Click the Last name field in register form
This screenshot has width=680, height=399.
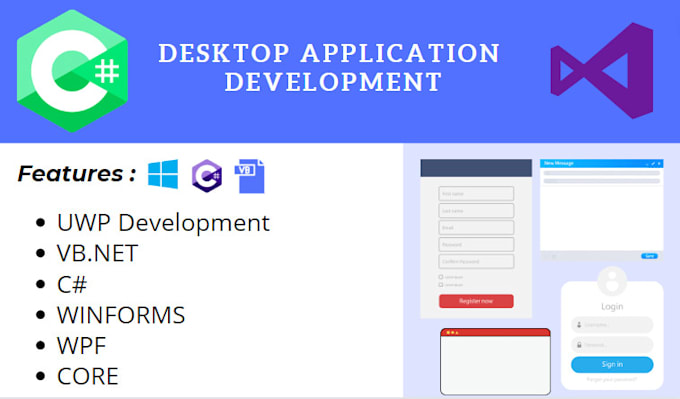tap(476, 210)
